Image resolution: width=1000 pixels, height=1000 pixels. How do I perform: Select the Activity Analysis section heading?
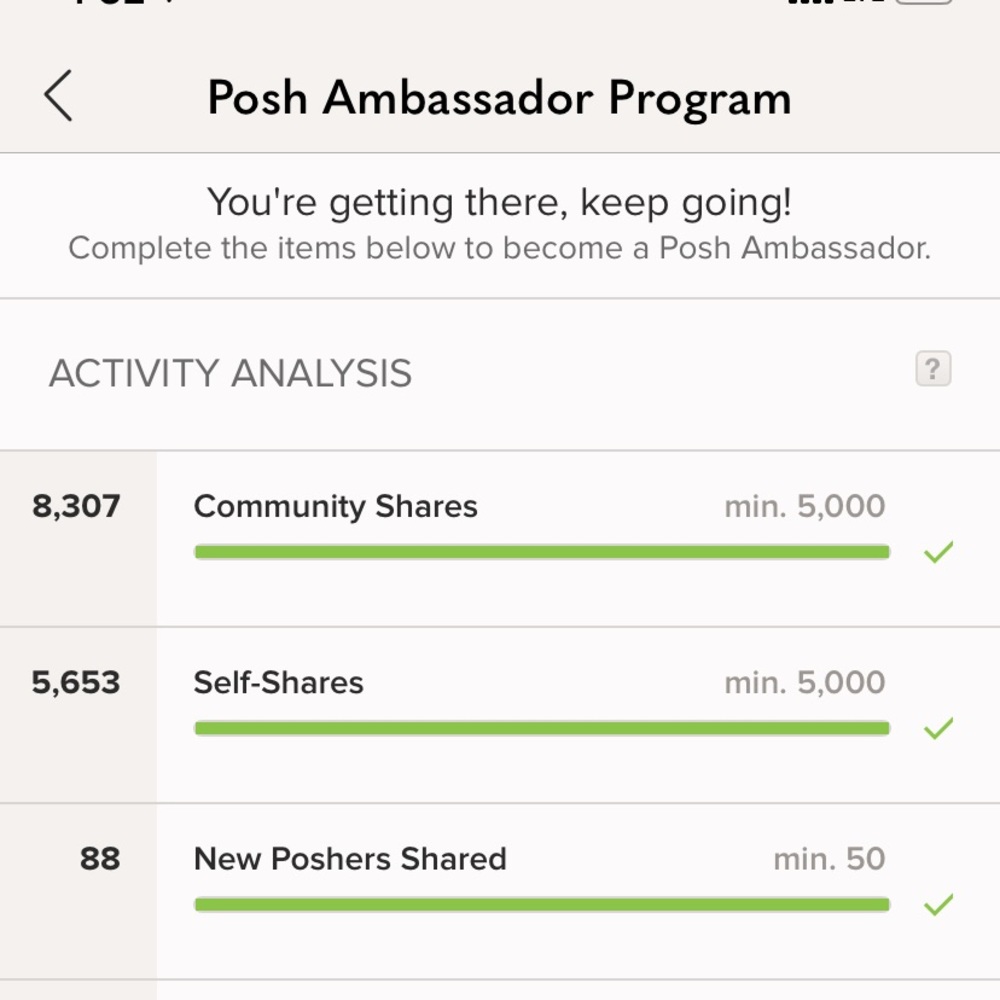click(x=232, y=372)
